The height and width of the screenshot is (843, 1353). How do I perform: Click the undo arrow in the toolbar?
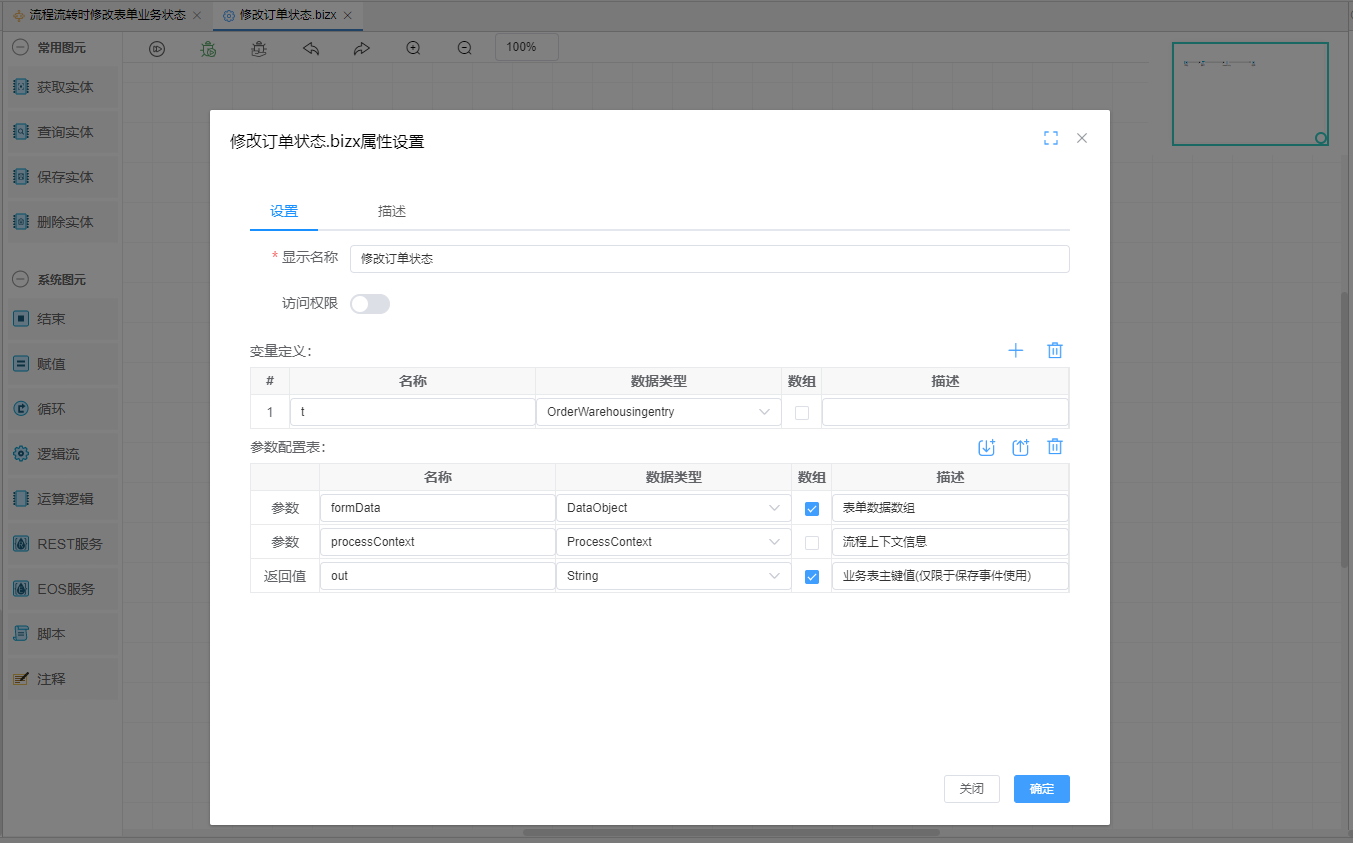pyautogui.click(x=311, y=48)
